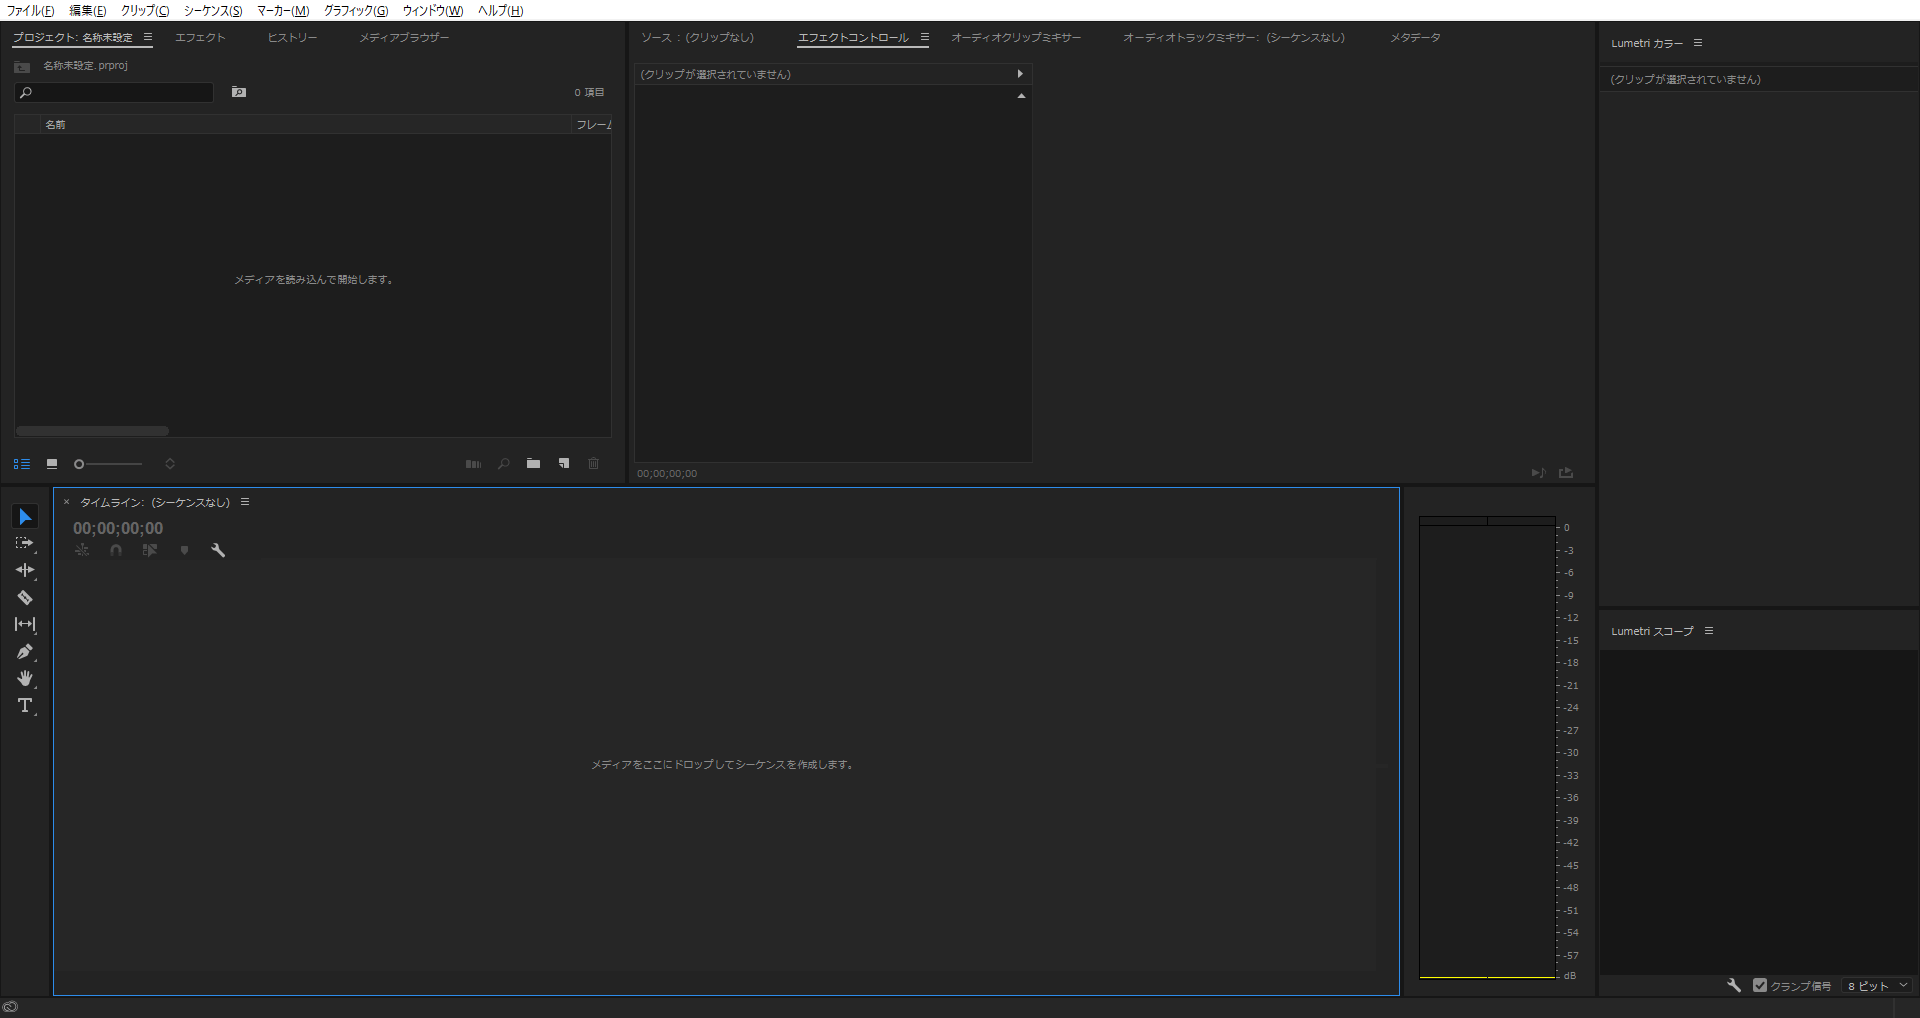Create a new bin with folder icon
1920x1018 pixels.
click(x=534, y=464)
